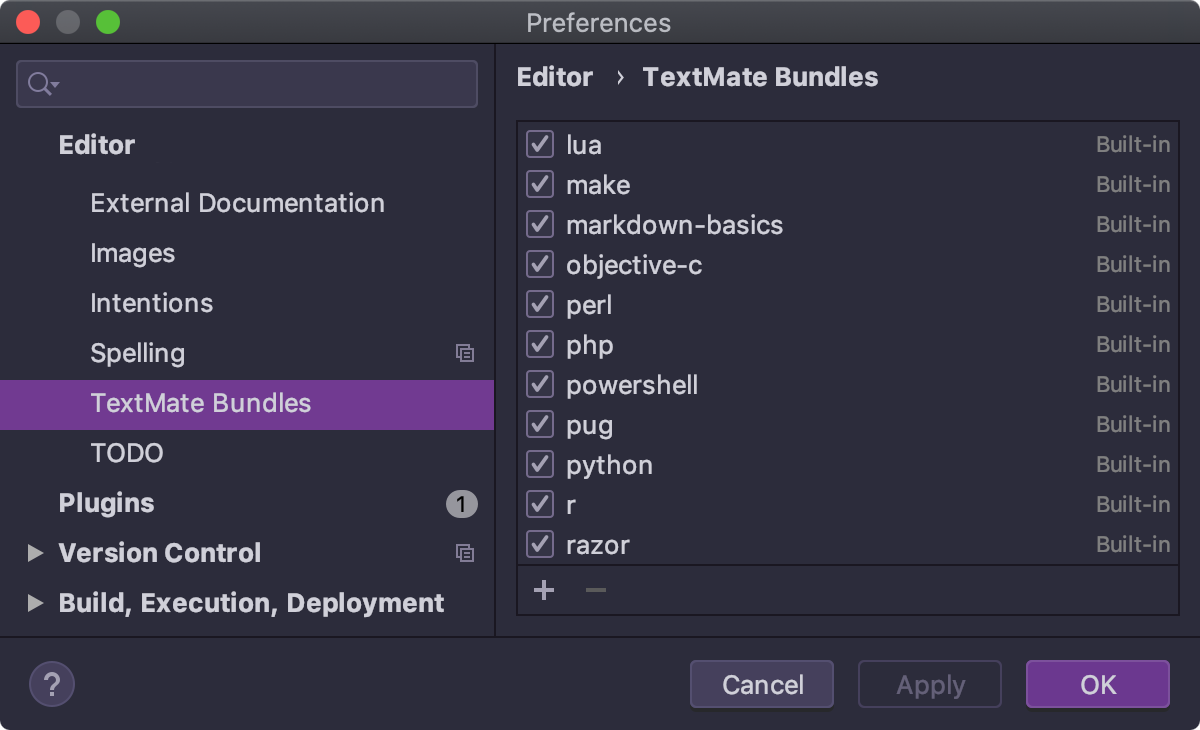Click the Built-in label on the lua row
The height and width of the screenshot is (730, 1200).
click(x=1133, y=144)
